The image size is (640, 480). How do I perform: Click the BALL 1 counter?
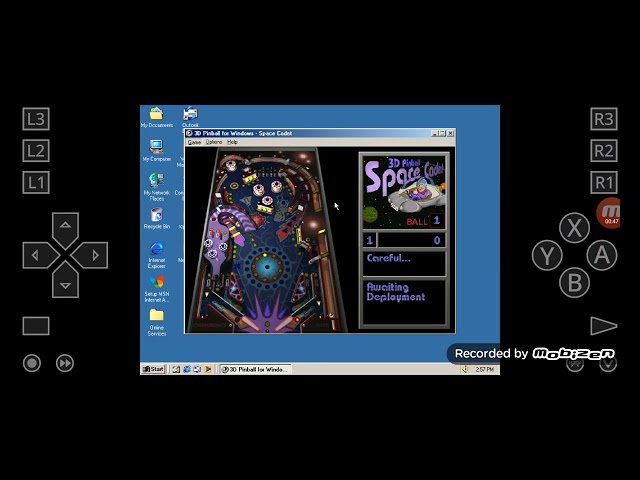[x=424, y=221]
